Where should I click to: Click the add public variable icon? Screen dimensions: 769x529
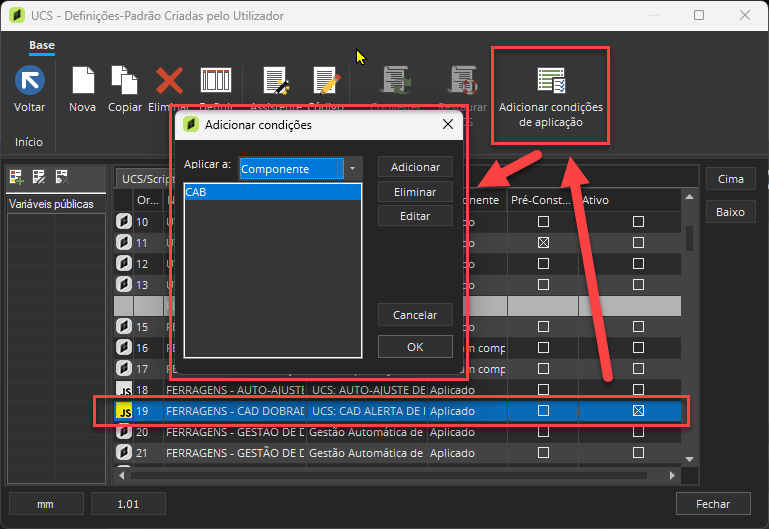coord(16,177)
